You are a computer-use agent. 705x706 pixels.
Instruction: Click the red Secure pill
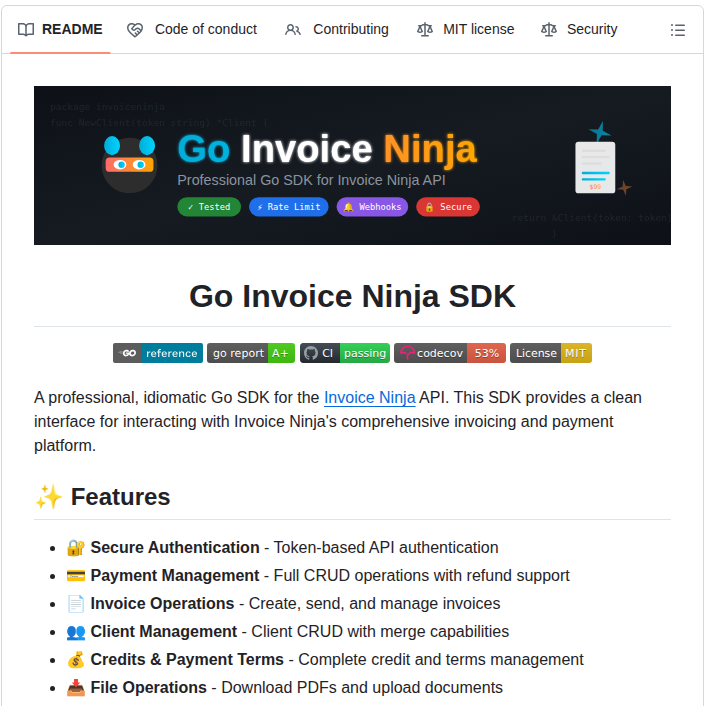(448, 207)
